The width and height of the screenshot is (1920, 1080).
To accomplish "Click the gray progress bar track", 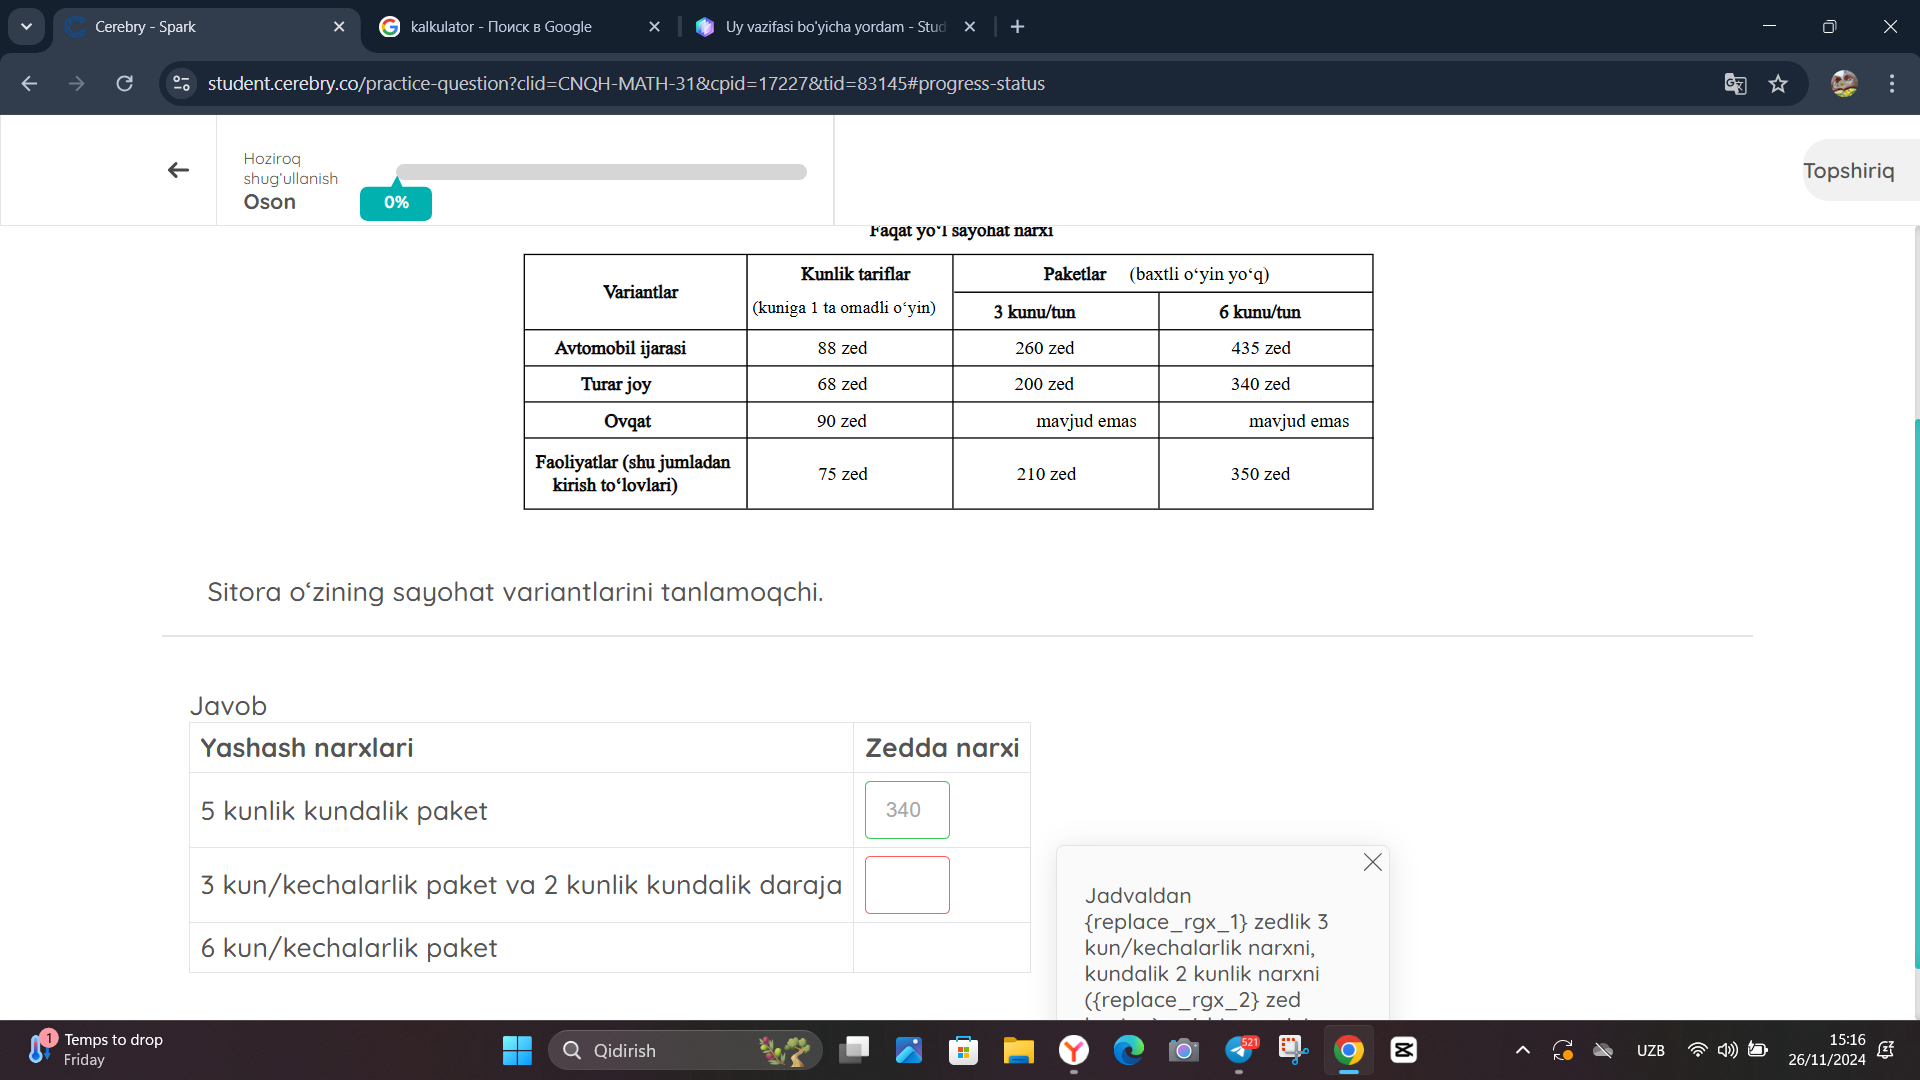I will (x=601, y=172).
